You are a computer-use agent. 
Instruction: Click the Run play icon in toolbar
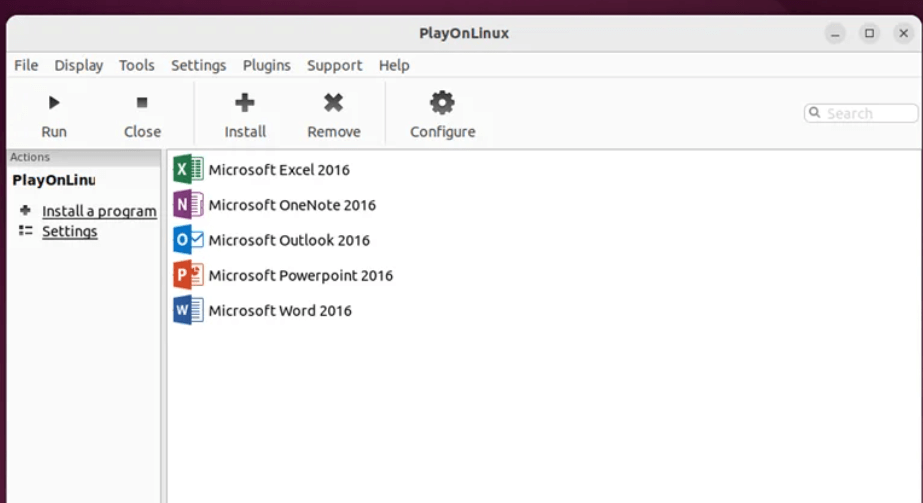pyautogui.click(x=54, y=103)
